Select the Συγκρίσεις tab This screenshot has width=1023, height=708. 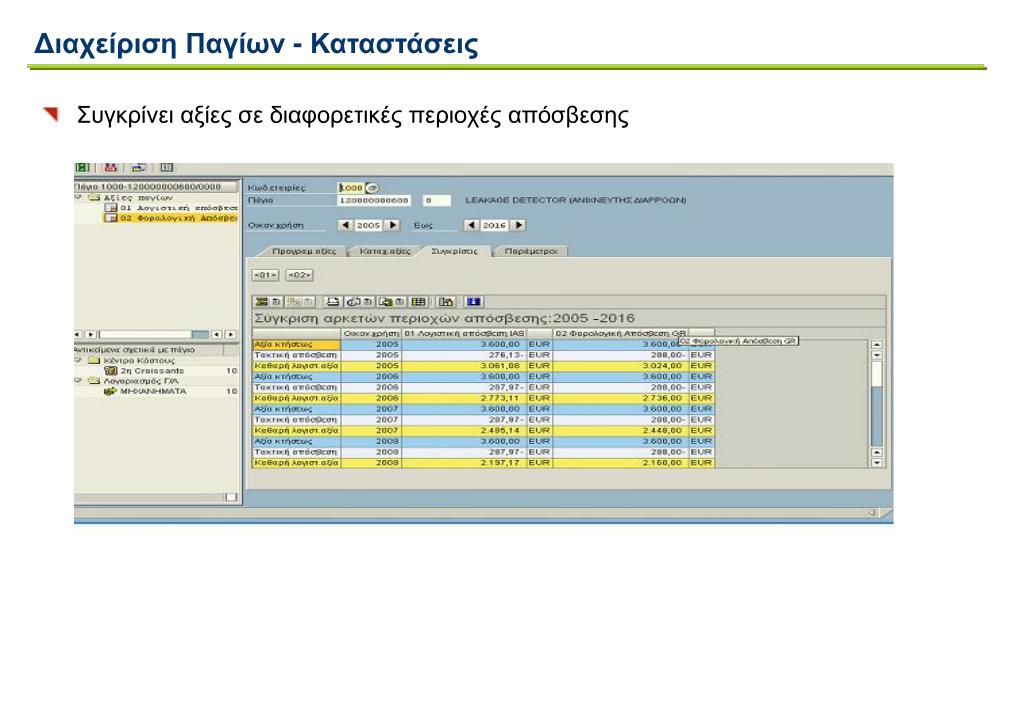pos(455,251)
